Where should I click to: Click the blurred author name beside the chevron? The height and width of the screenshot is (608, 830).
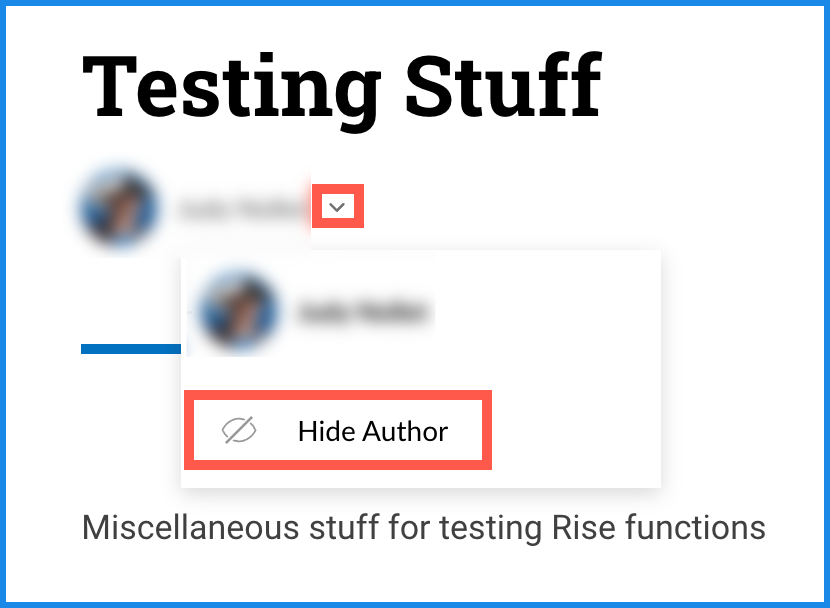[239, 210]
